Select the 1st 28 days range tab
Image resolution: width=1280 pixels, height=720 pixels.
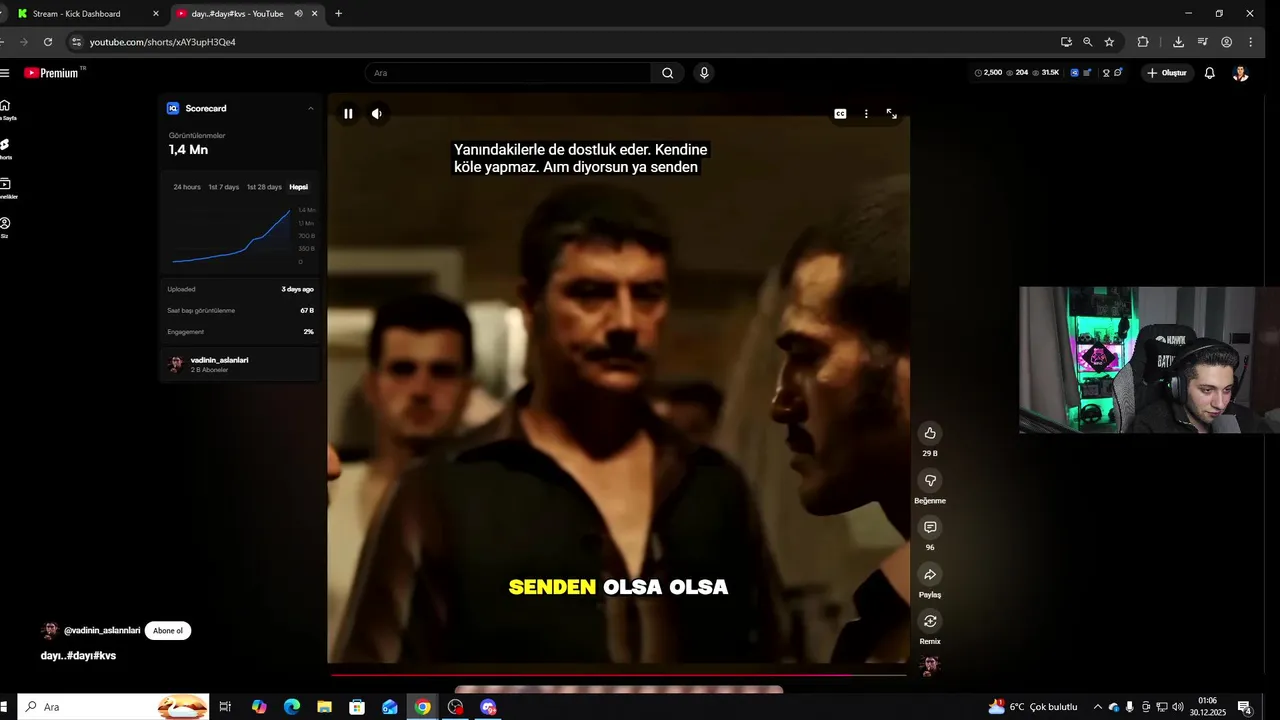pos(264,187)
